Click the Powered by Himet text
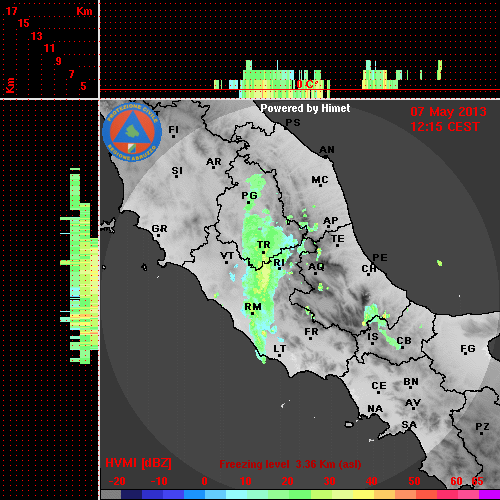 (x=305, y=108)
